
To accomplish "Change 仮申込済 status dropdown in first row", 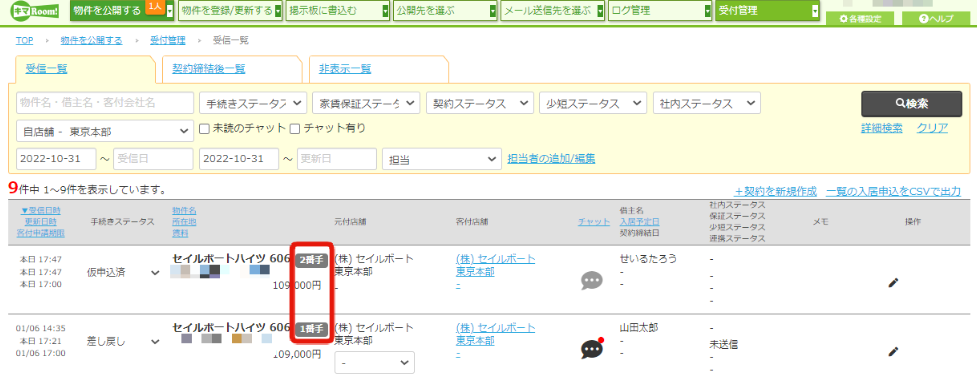I will (x=123, y=272).
